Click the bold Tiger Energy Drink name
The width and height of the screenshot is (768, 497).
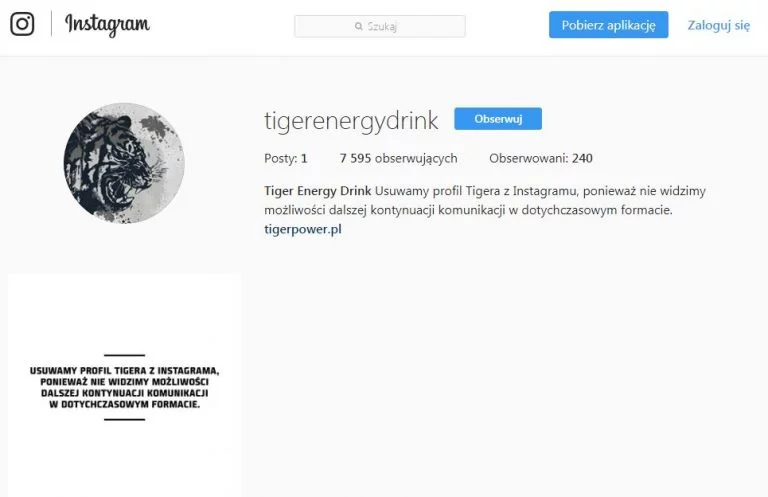coord(317,191)
